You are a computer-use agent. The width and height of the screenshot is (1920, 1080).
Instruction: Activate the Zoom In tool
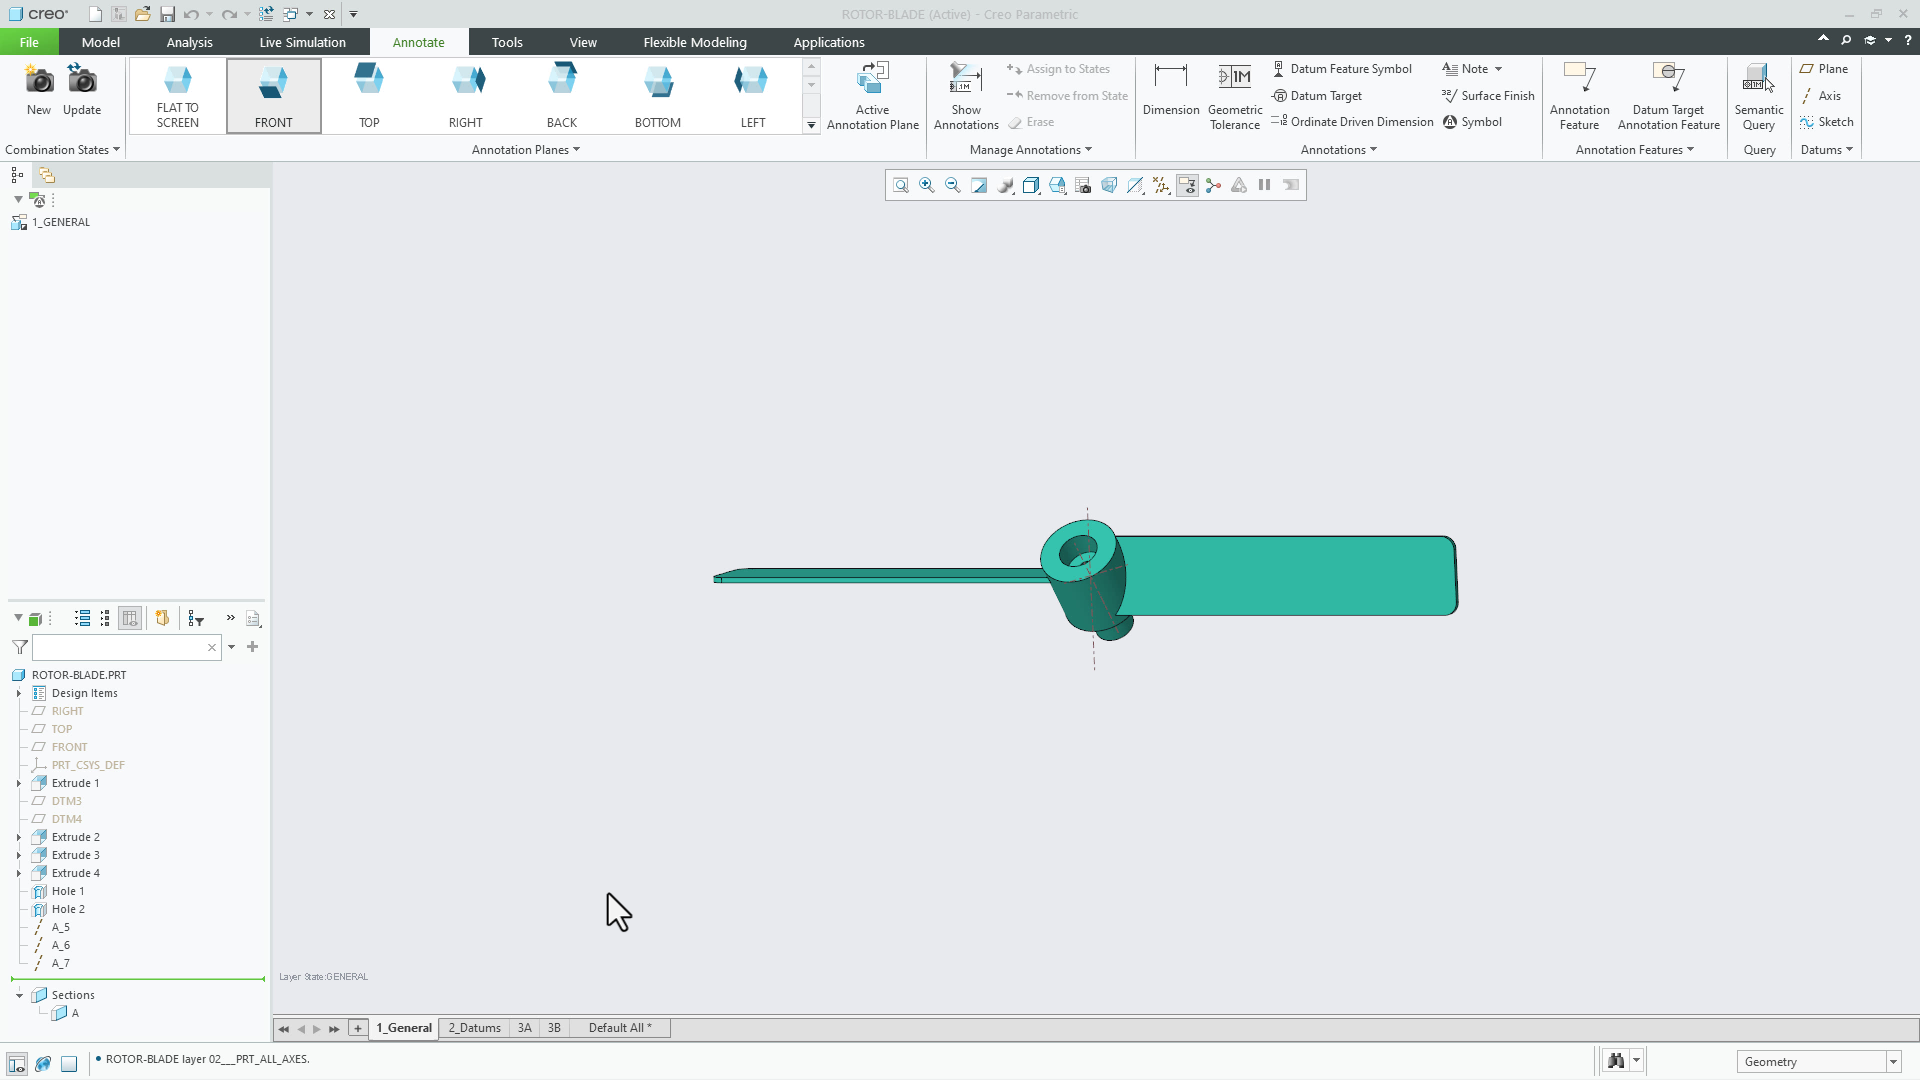click(x=926, y=185)
